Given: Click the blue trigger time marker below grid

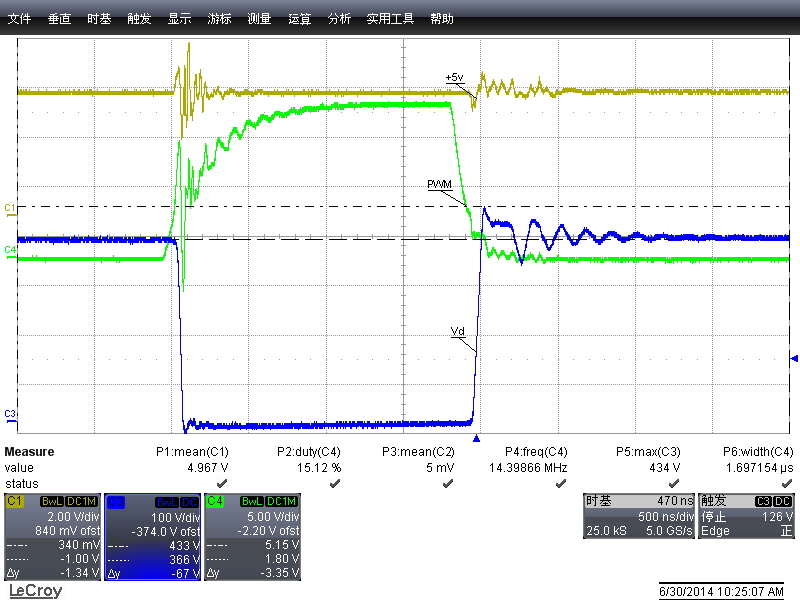Looking at the screenshot, I should click(x=477, y=438).
